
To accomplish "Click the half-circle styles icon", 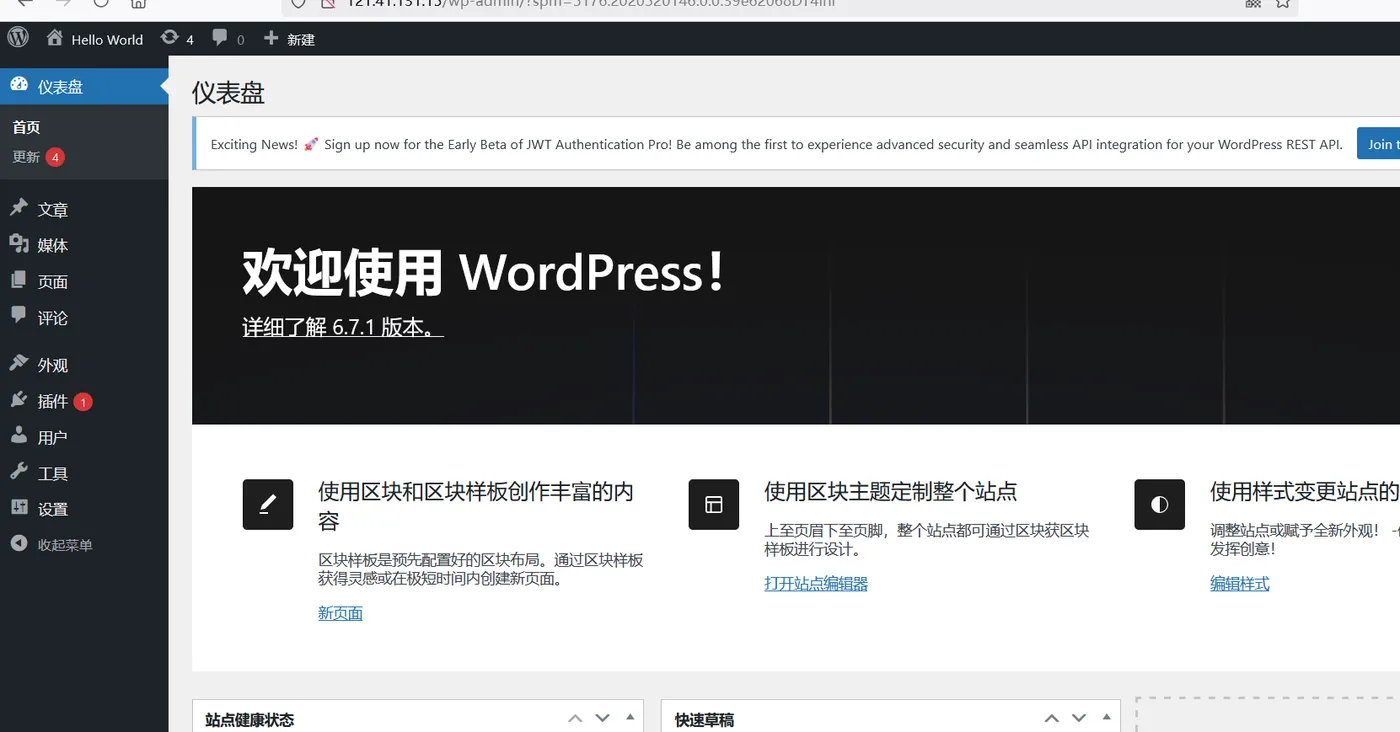I will point(1160,504).
